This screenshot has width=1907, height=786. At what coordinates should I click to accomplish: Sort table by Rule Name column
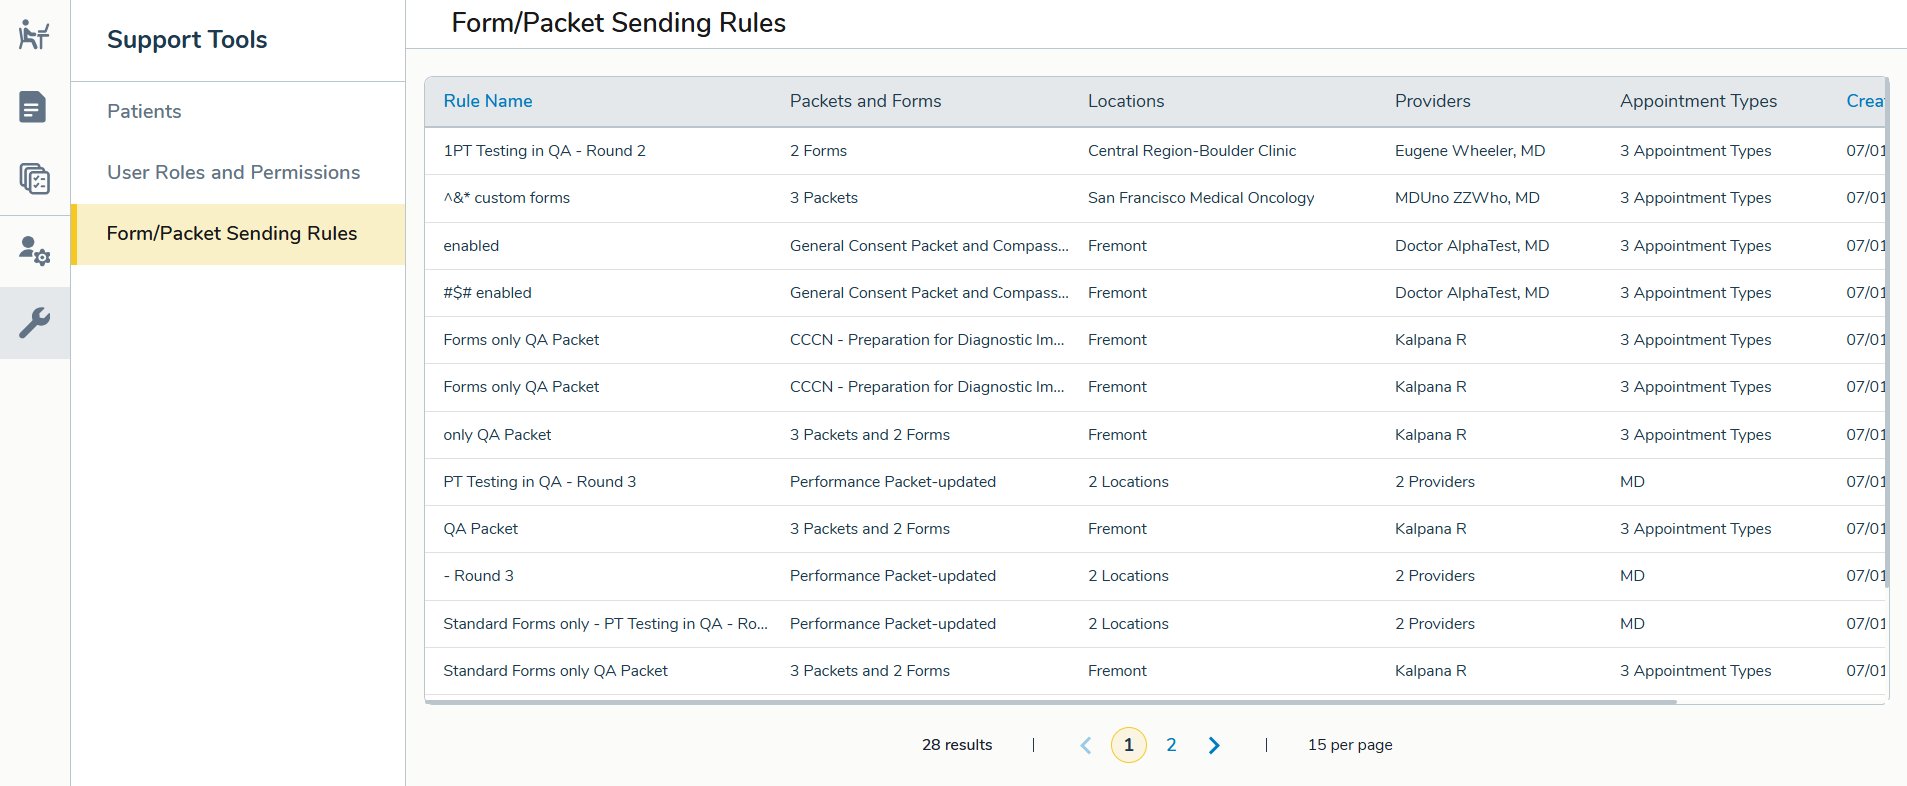click(x=487, y=101)
